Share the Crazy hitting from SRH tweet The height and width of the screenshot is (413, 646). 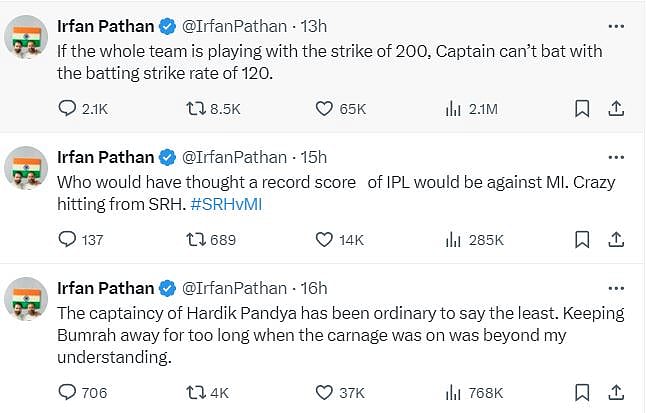617,239
